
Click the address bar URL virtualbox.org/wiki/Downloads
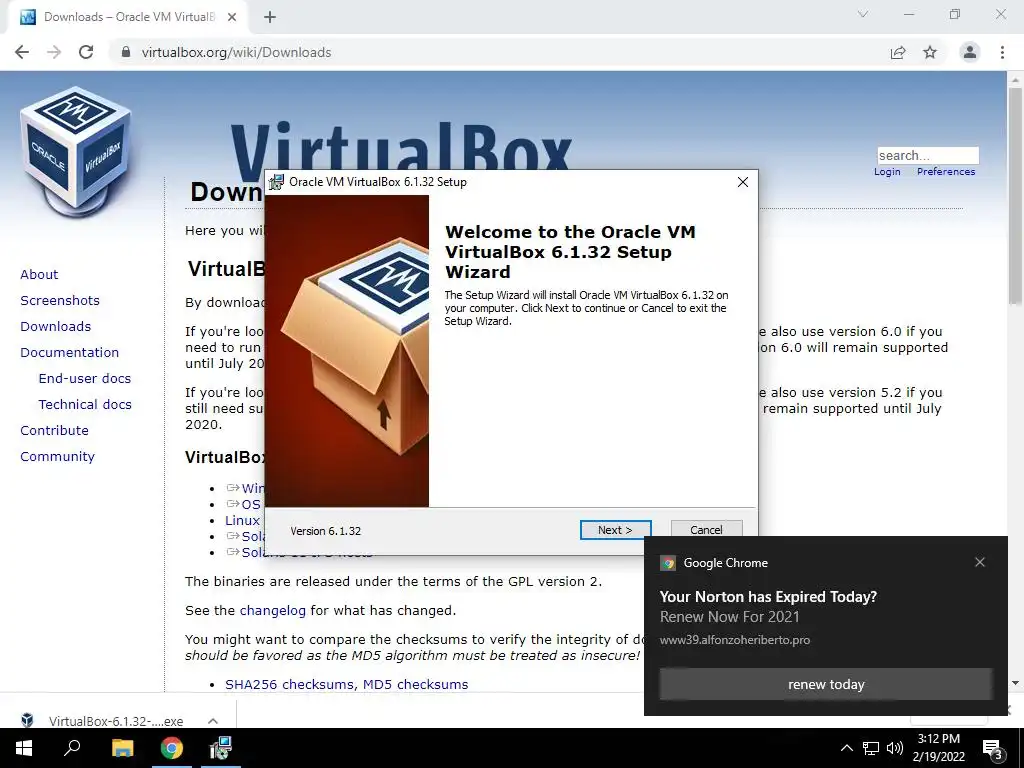(236, 52)
